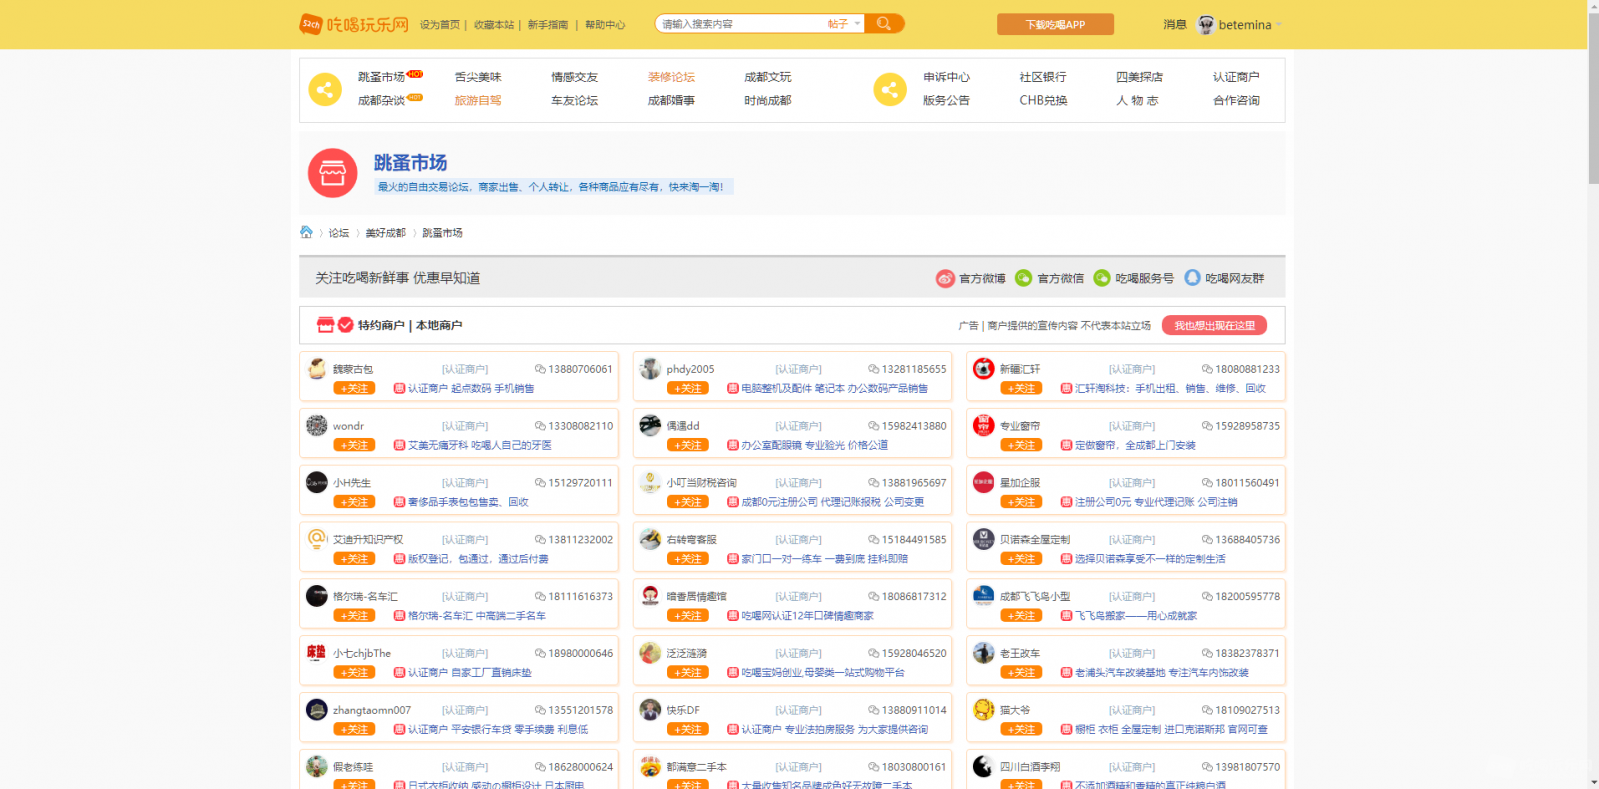Click the 惠 icon in 快乐DF row

tap(733, 729)
